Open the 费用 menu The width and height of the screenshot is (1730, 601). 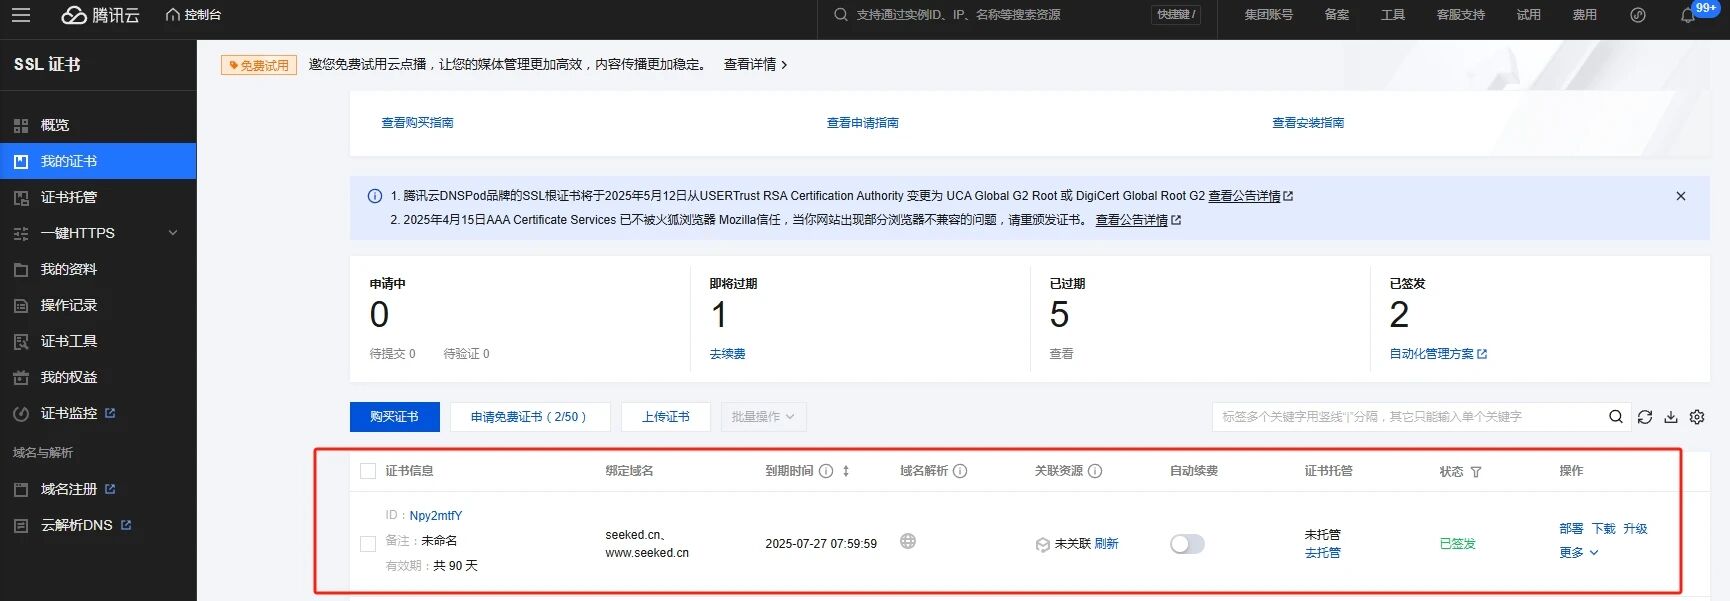(x=1585, y=15)
